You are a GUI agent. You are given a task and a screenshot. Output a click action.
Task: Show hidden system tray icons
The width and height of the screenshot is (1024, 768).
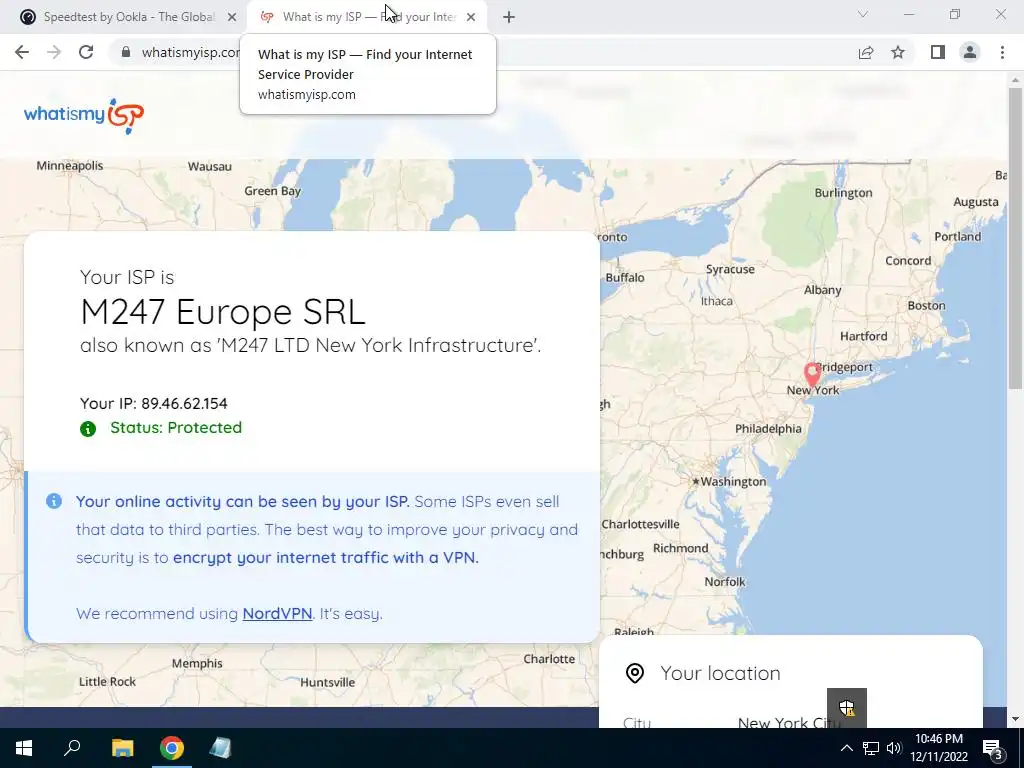[846, 748]
